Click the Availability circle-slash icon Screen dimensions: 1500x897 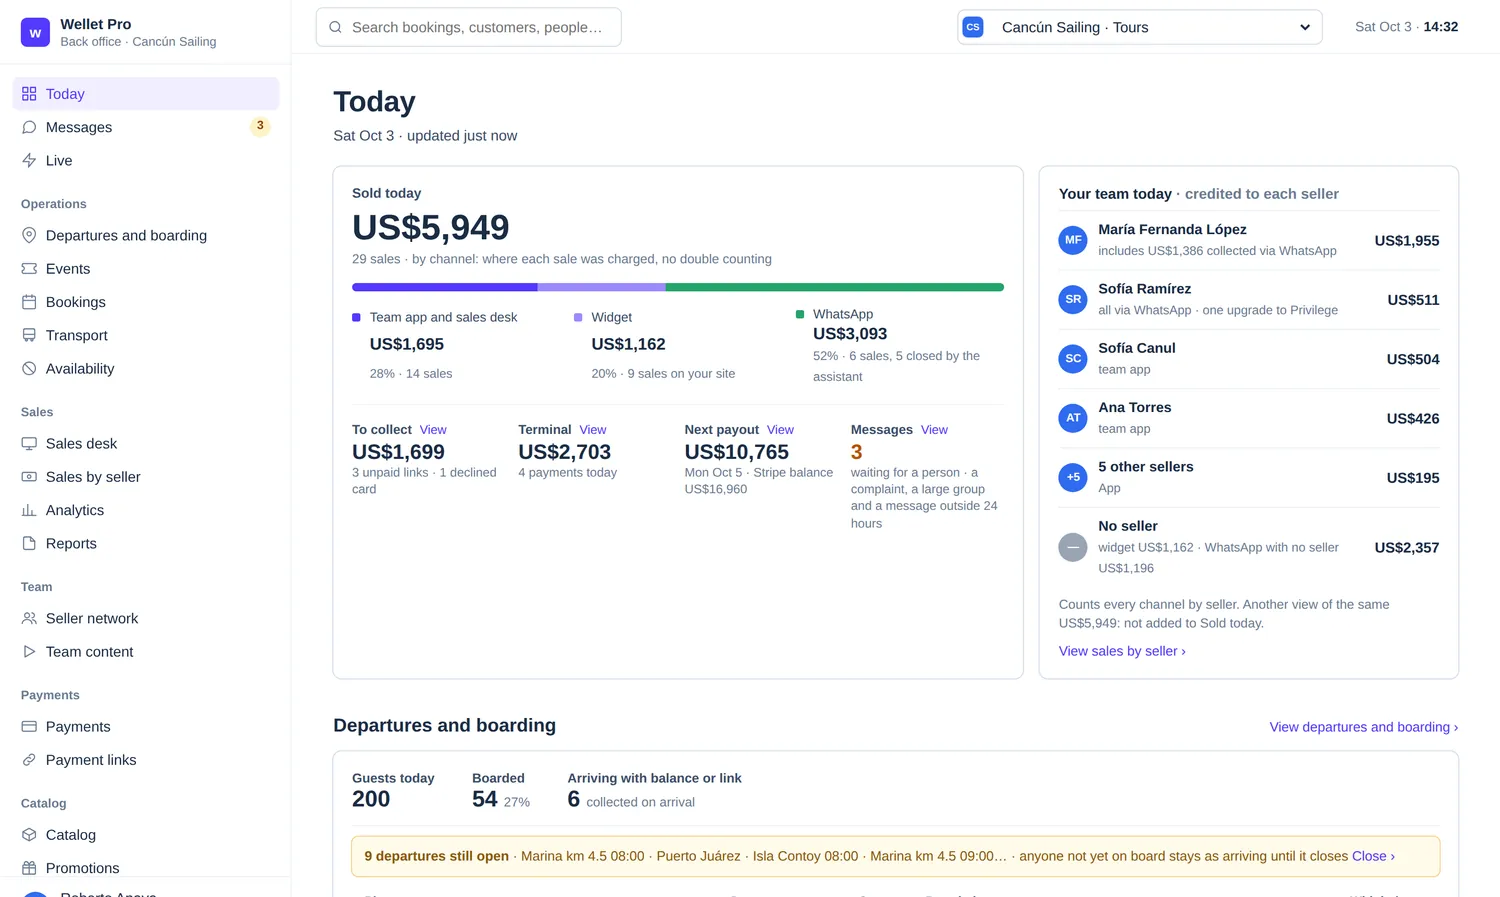29,368
